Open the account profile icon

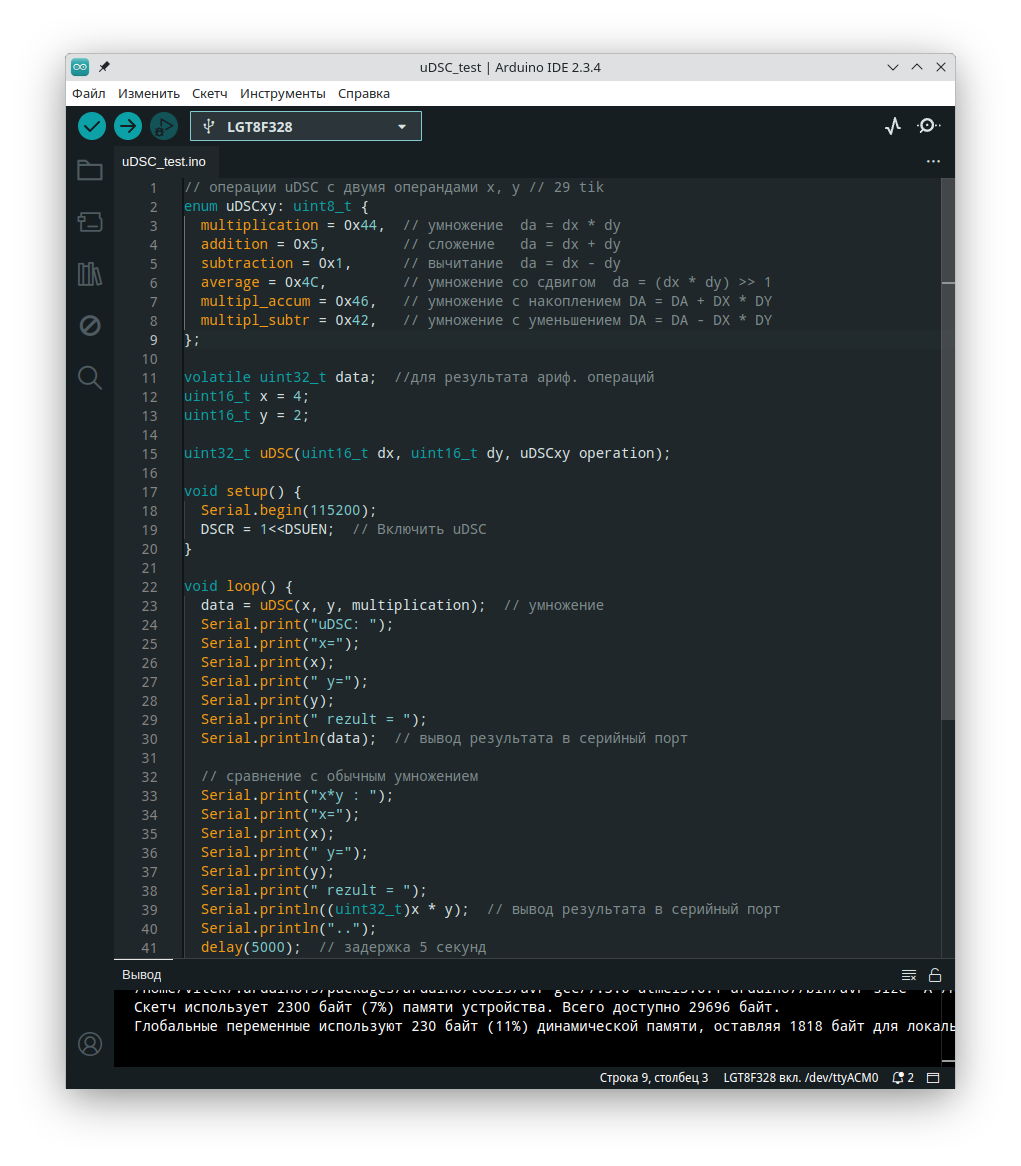[x=90, y=1044]
